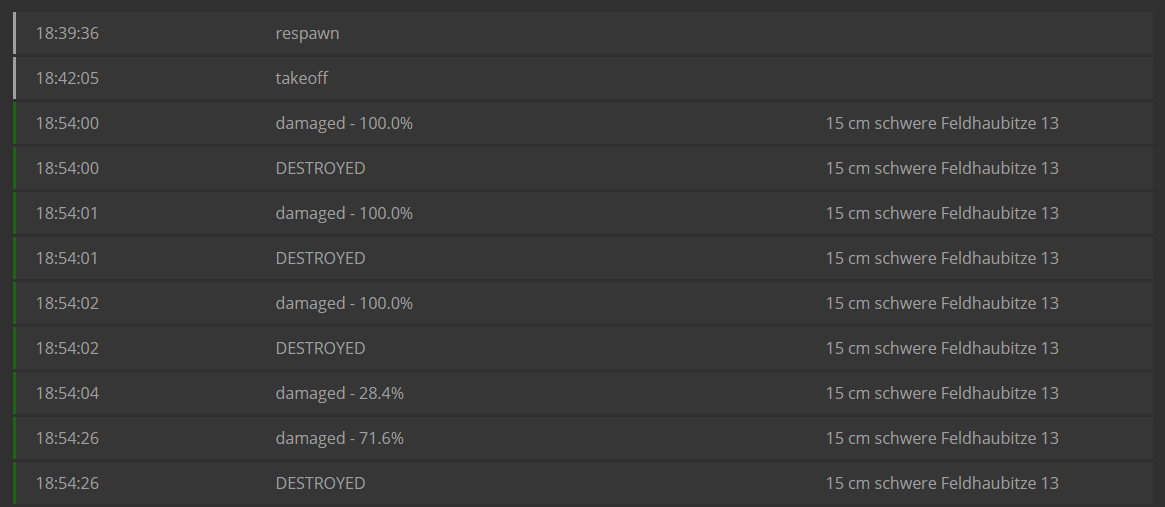This screenshot has width=1165, height=507.
Task: Select the damaged - 71.6% entry
Action: coord(339,438)
